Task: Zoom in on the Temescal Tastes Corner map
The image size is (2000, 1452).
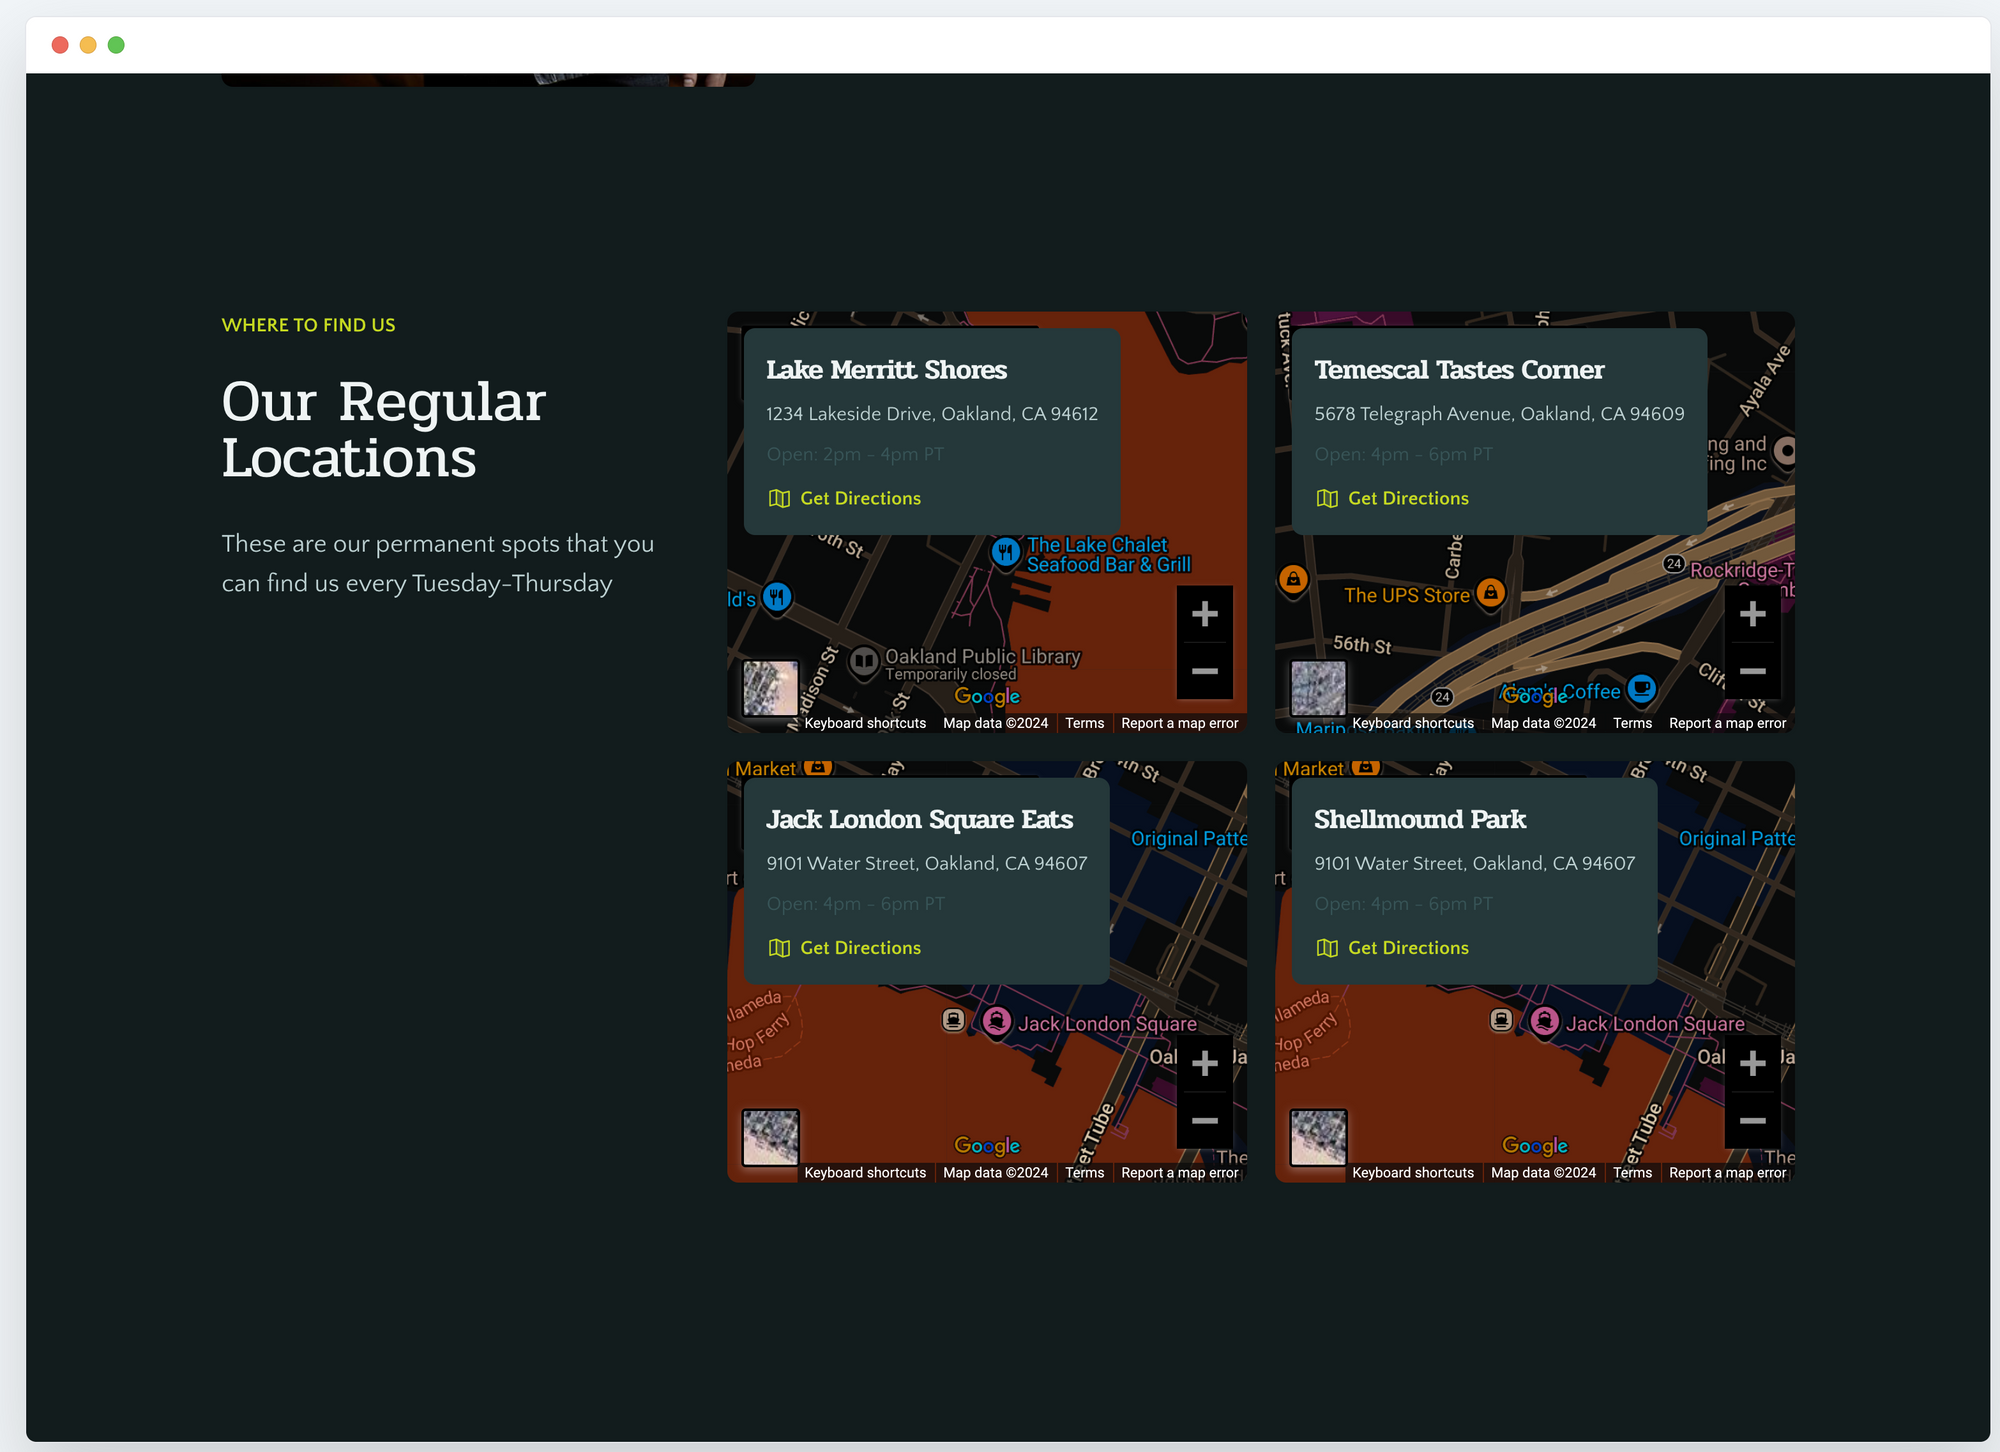Action: point(1753,614)
